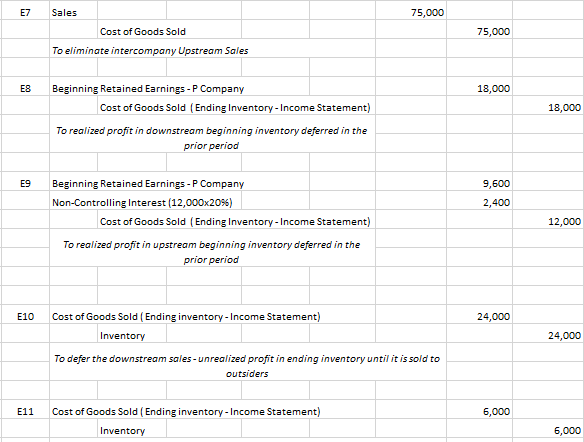Click 'Cost of Goods Sold' under Sales in E7
Image resolution: width=584 pixels, height=442 pixels.
143,32
